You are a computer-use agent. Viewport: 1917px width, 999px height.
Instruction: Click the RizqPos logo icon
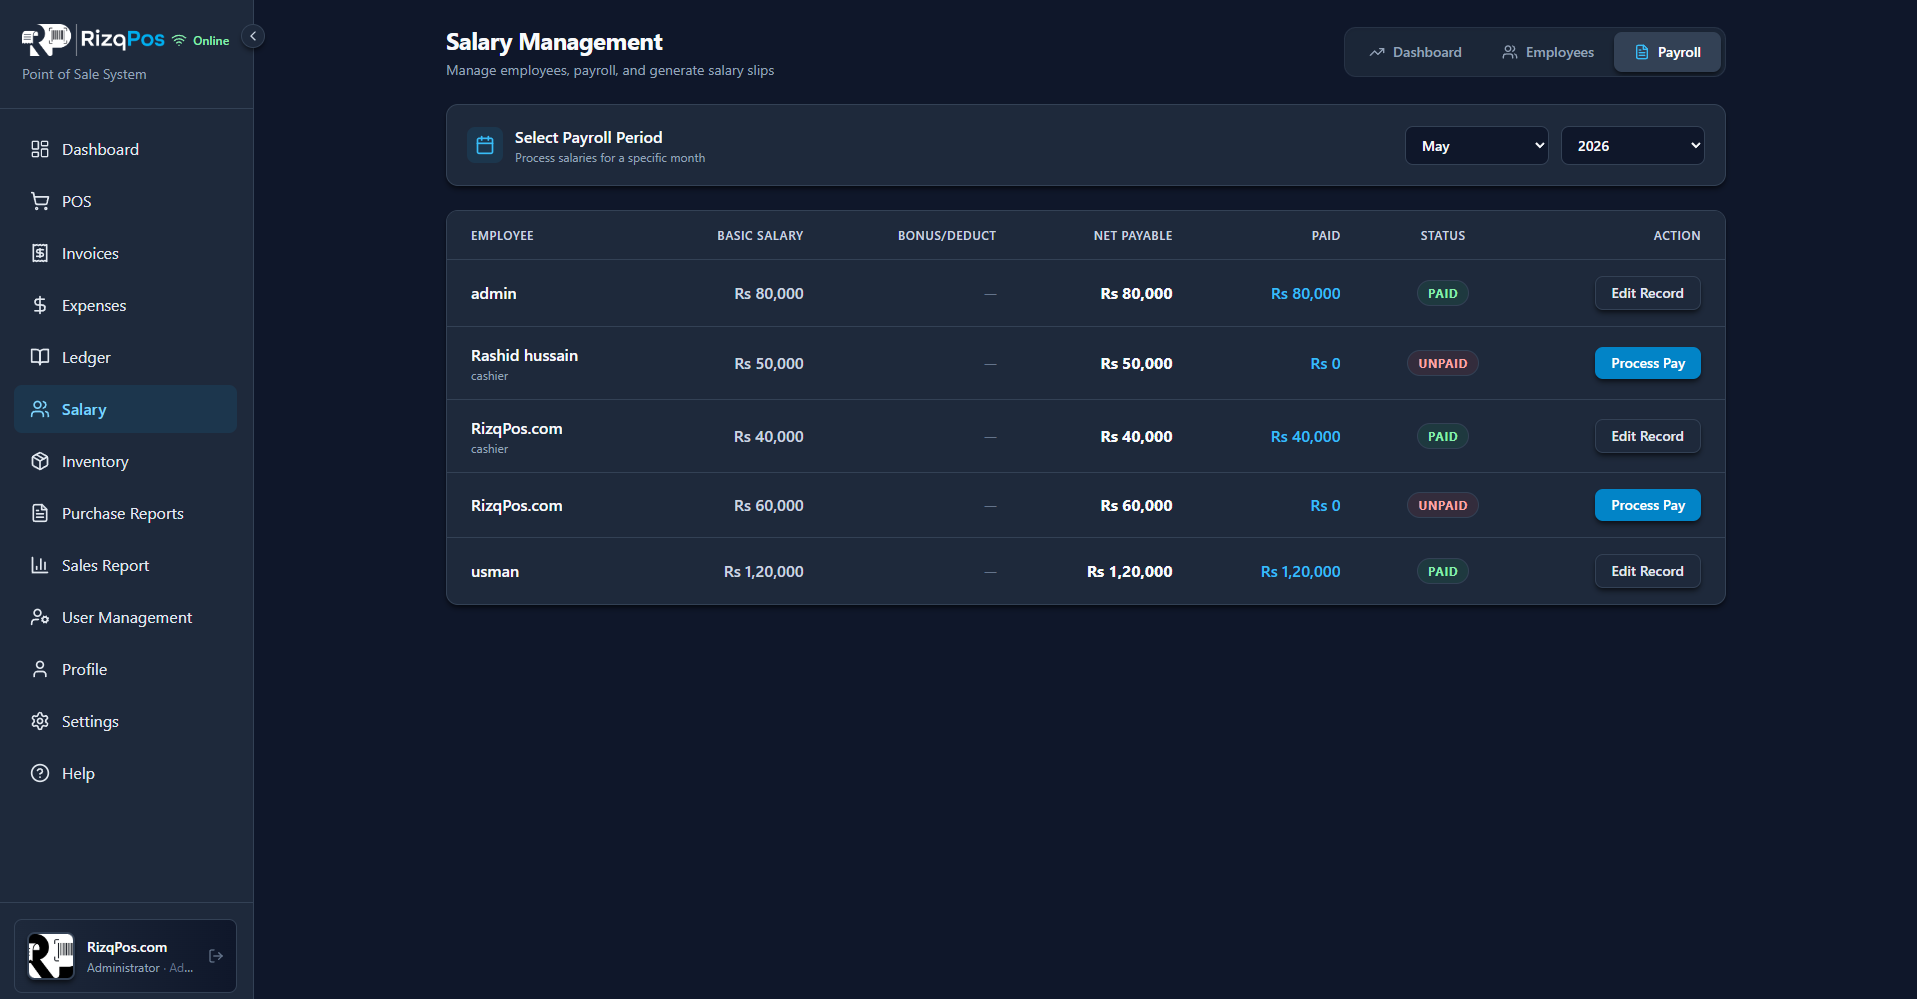point(46,40)
